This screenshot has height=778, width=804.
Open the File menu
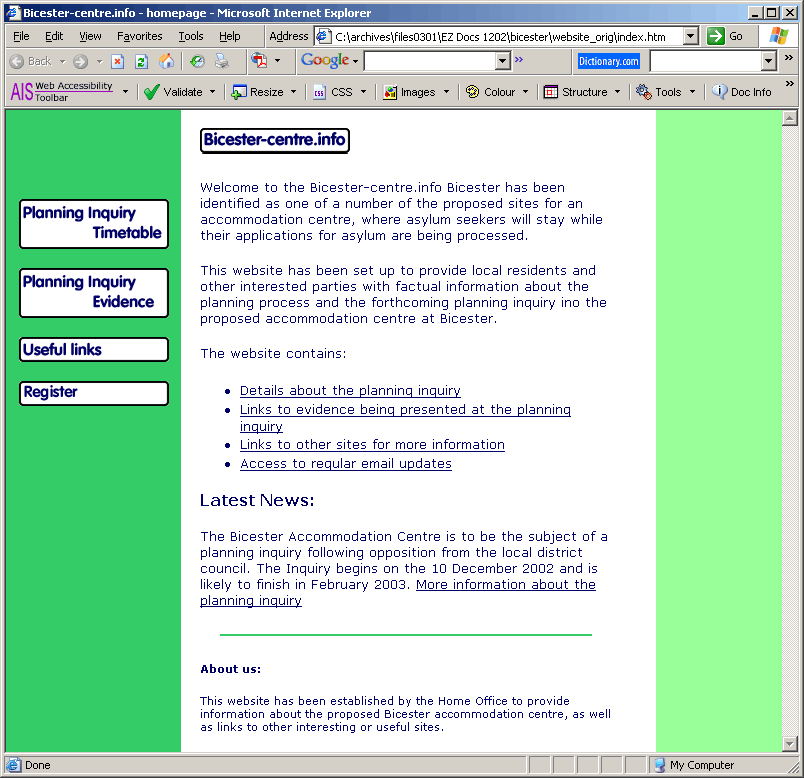(x=21, y=36)
